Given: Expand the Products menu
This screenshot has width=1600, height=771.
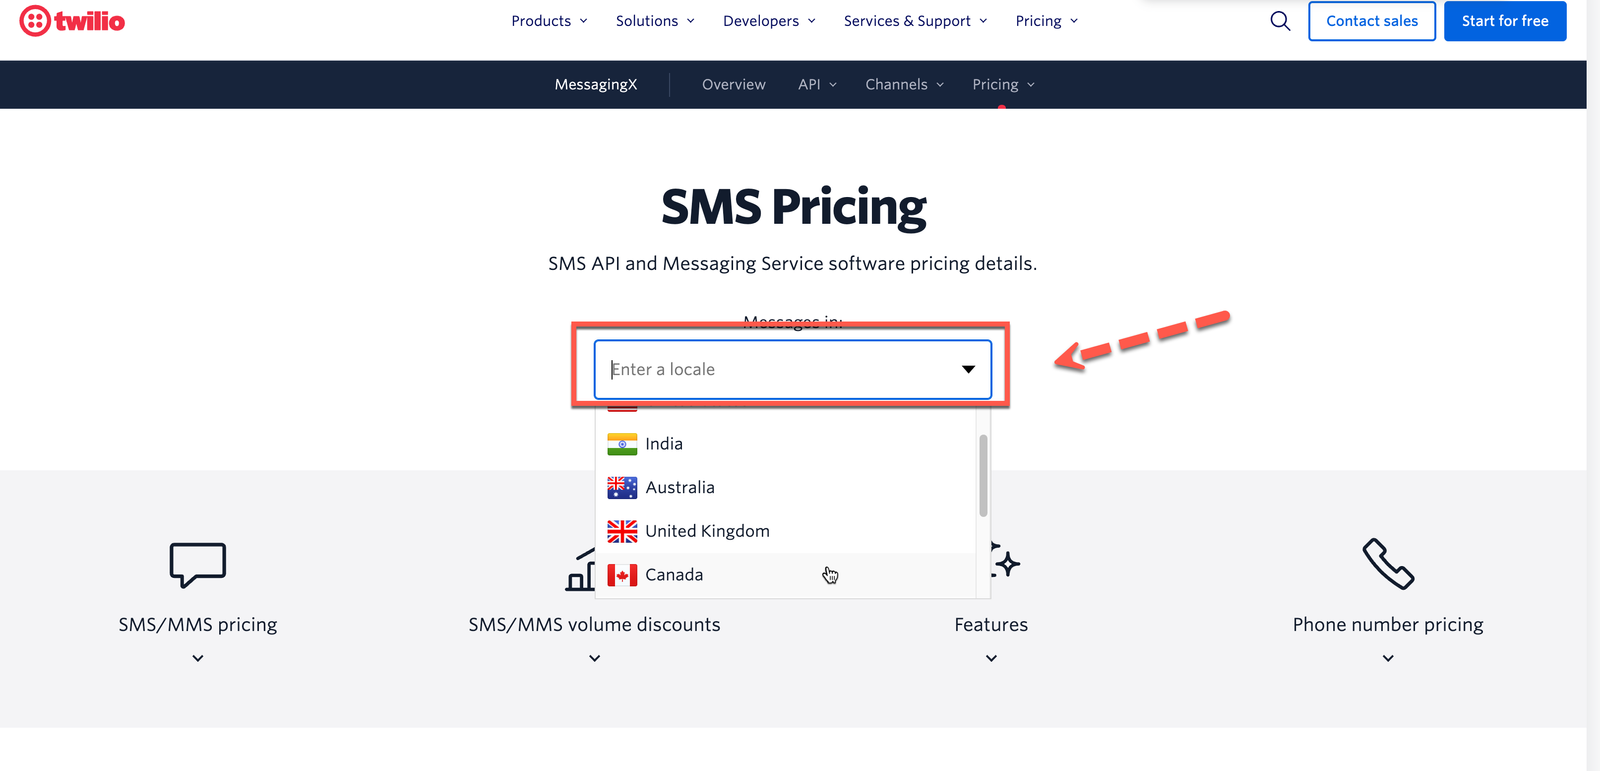Looking at the screenshot, I should [x=549, y=21].
